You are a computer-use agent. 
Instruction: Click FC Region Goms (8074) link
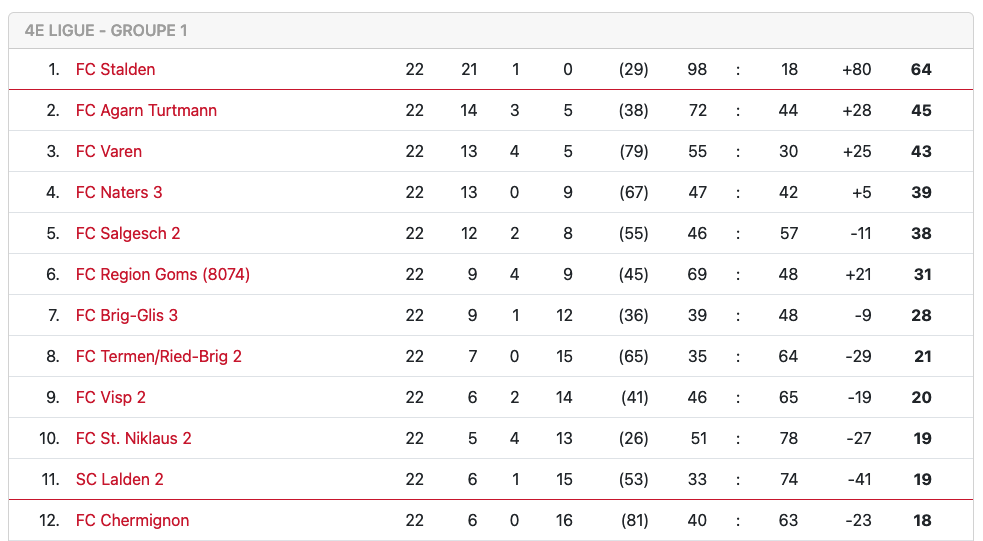pos(163,274)
